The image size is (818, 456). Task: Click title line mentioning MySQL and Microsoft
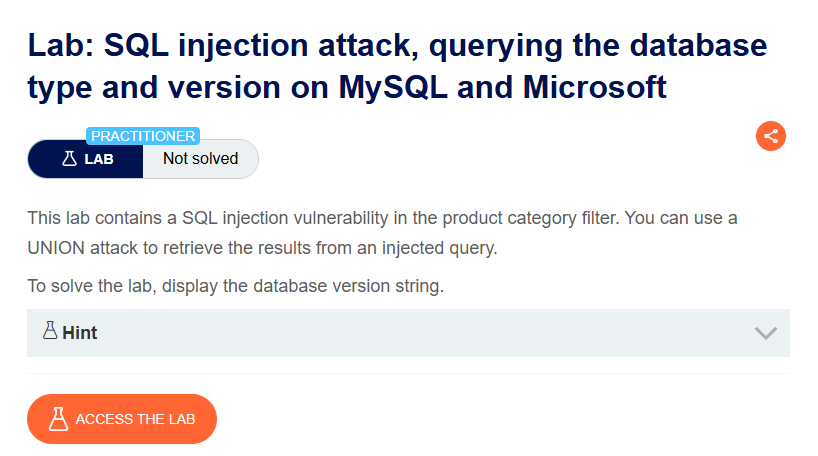pyautogui.click(x=347, y=87)
